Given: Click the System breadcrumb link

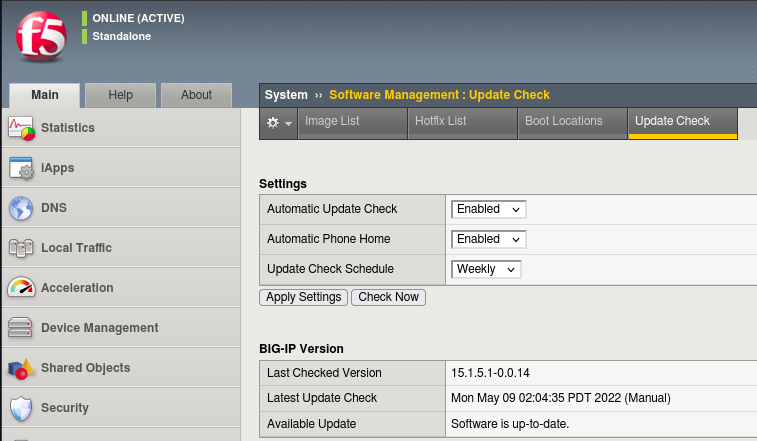Looking at the screenshot, I should click(286, 95).
